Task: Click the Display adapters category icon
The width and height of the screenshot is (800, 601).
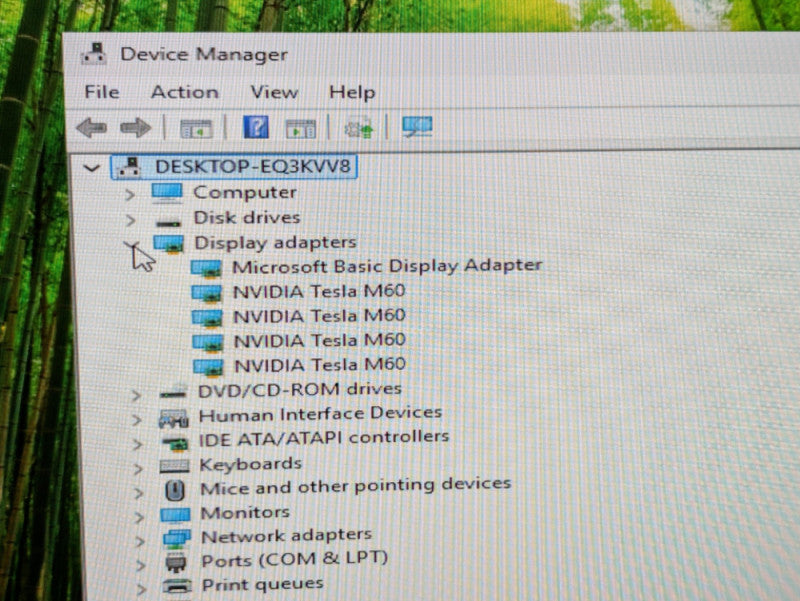Action: click(x=169, y=244)
